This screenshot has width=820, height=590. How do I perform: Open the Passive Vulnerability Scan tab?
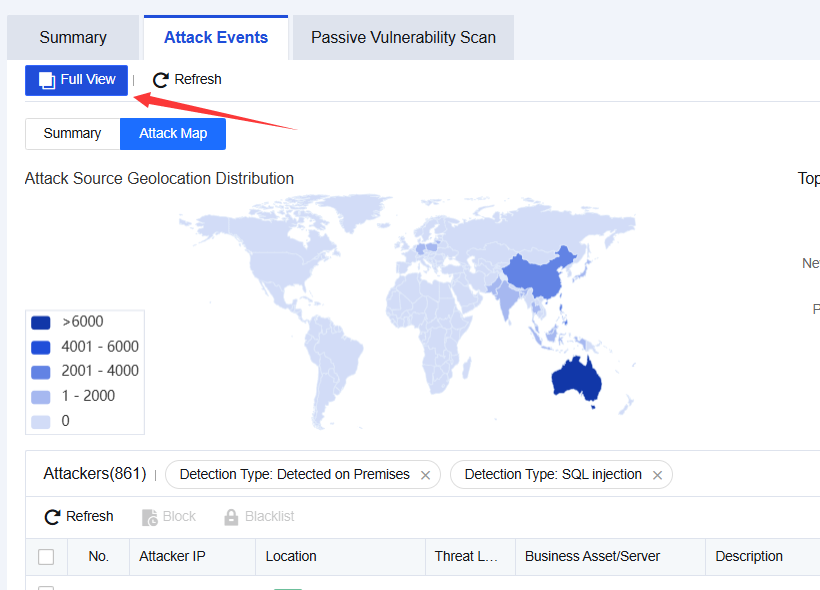click(403, 38)
